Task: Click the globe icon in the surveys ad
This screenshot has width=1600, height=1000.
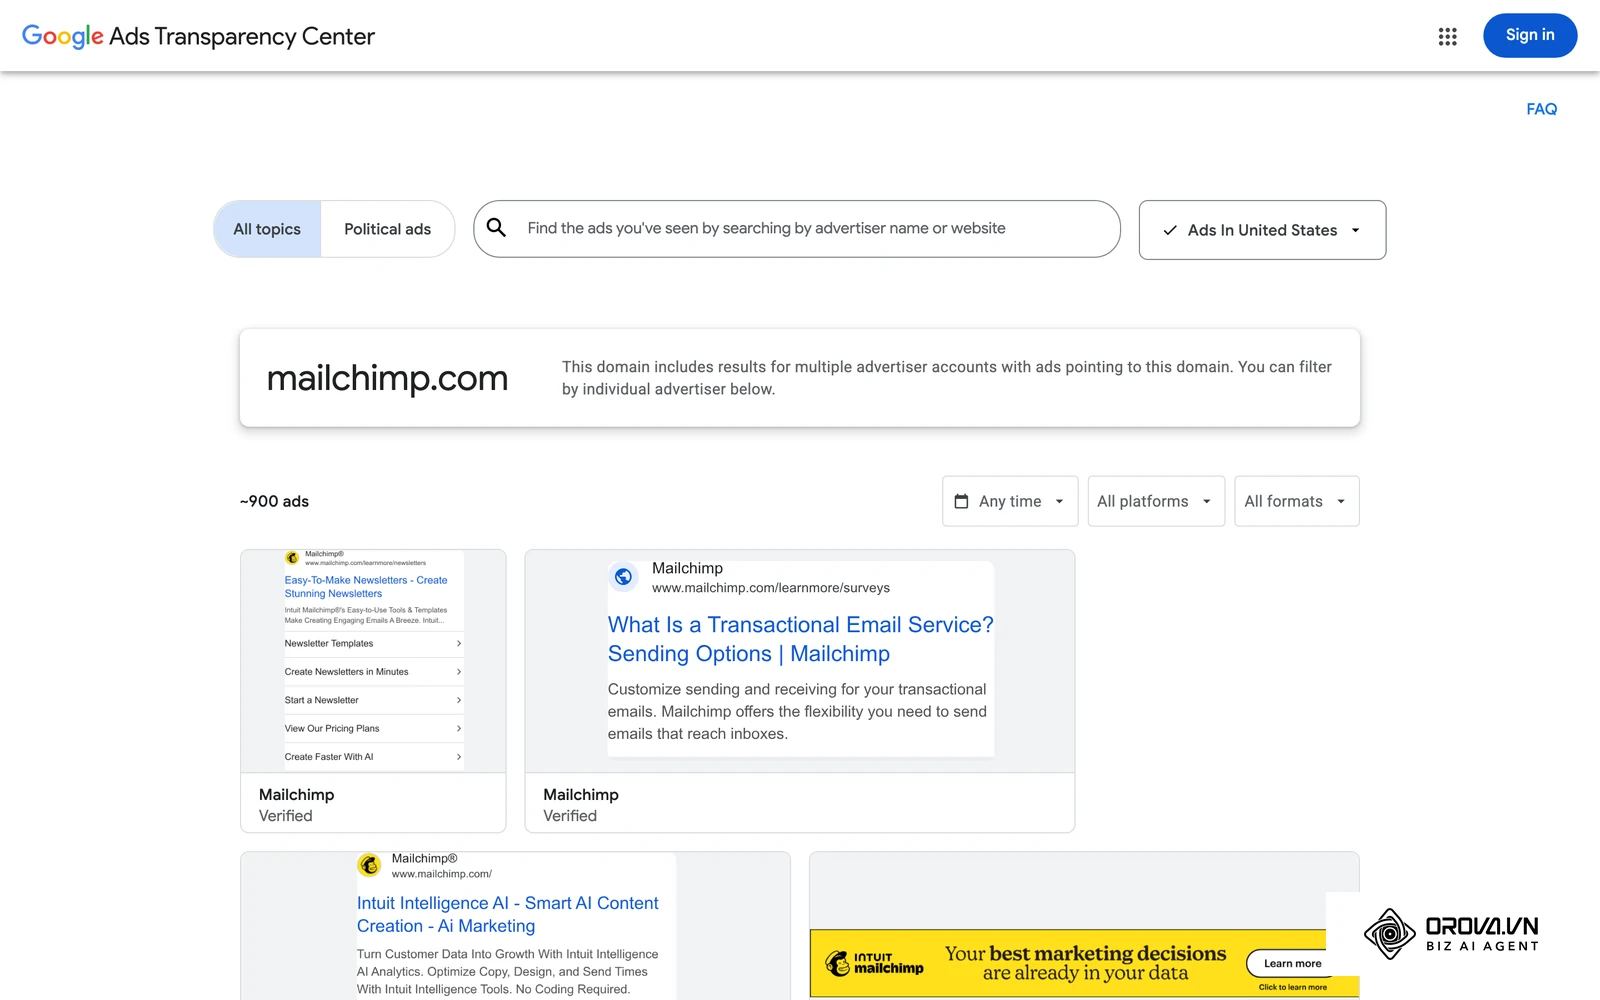Action: (x=623, y=576)
